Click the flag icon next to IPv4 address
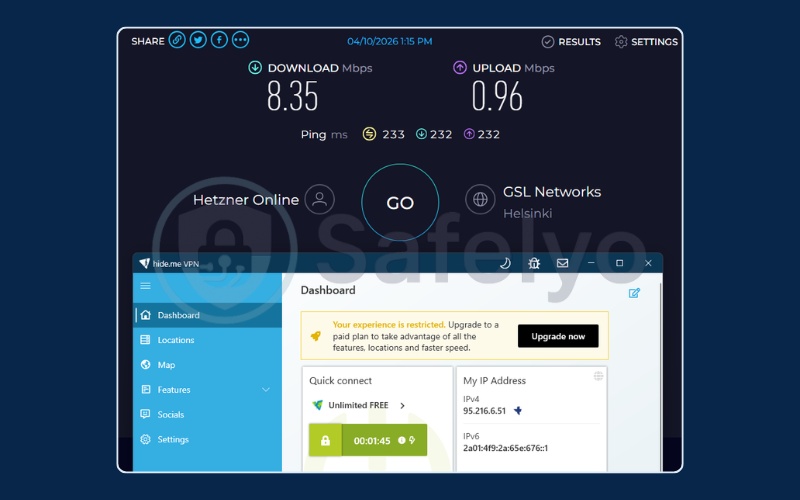The image size is (800, 500). pos(518,411)
